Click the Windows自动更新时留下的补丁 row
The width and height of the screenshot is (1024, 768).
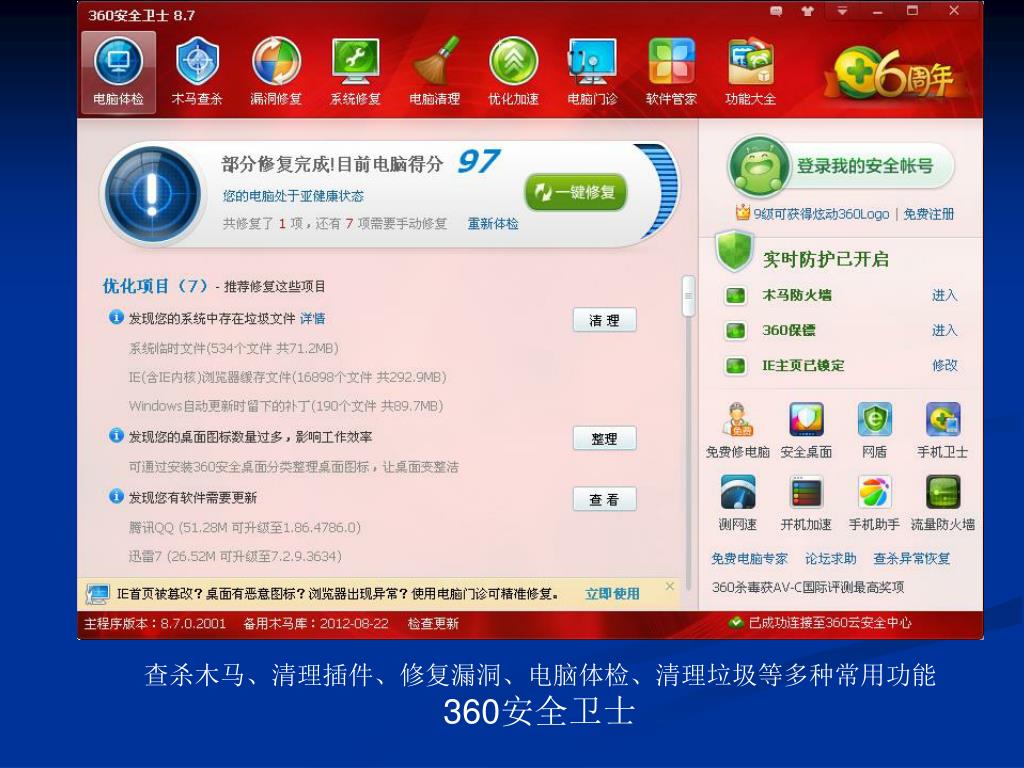[x=286, y=406]
